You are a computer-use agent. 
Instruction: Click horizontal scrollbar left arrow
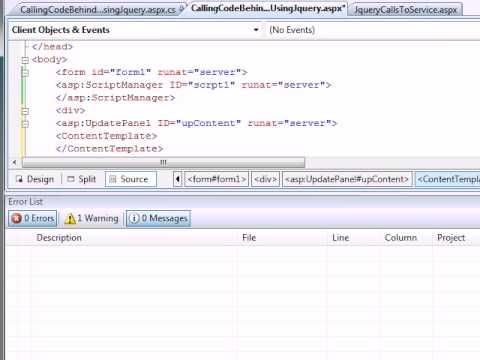click(x=14, y=163)
